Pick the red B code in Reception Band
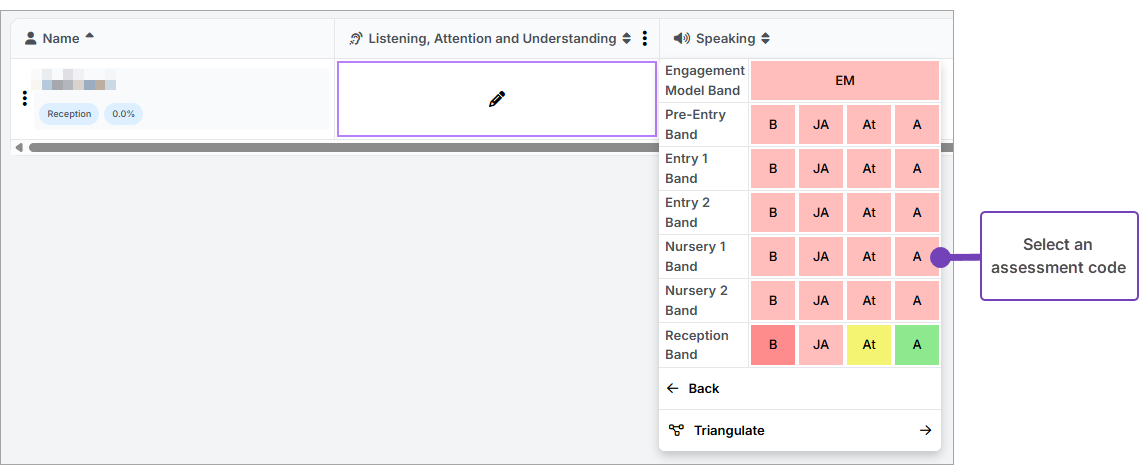1141x465 pixels. [x=773, y=345]
